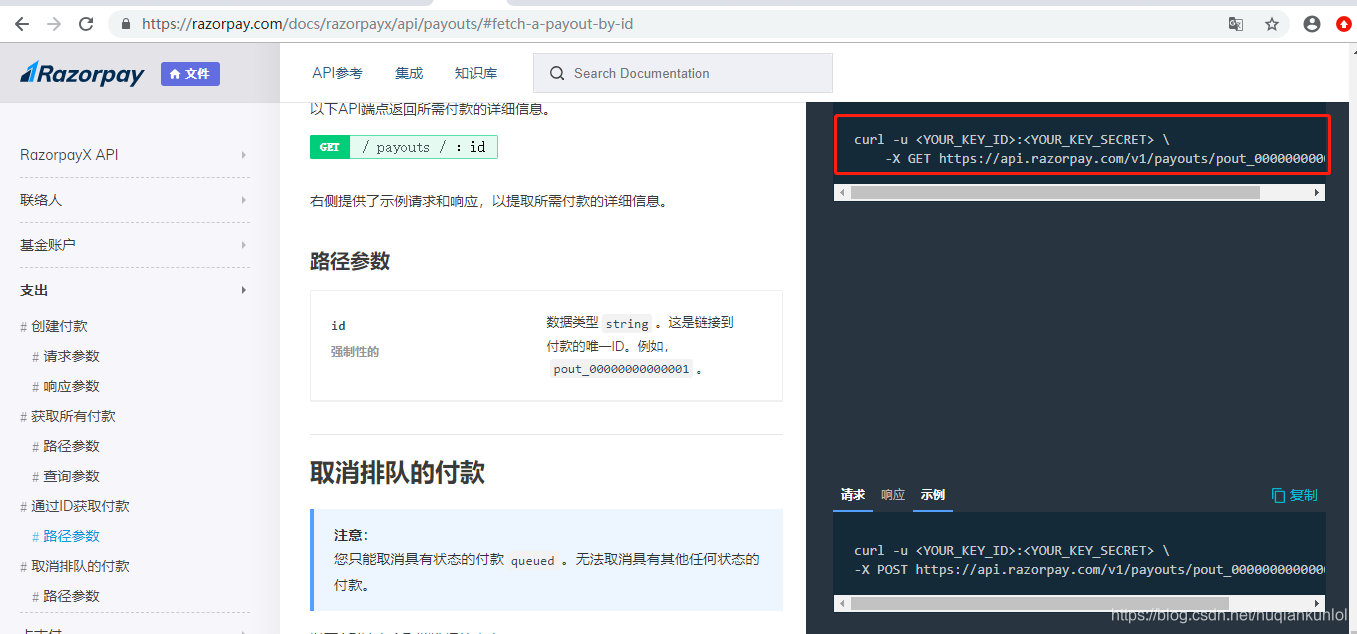Click the 路径参数 heading
Viewport: 1357px width, 634px height.
[350, 261]
